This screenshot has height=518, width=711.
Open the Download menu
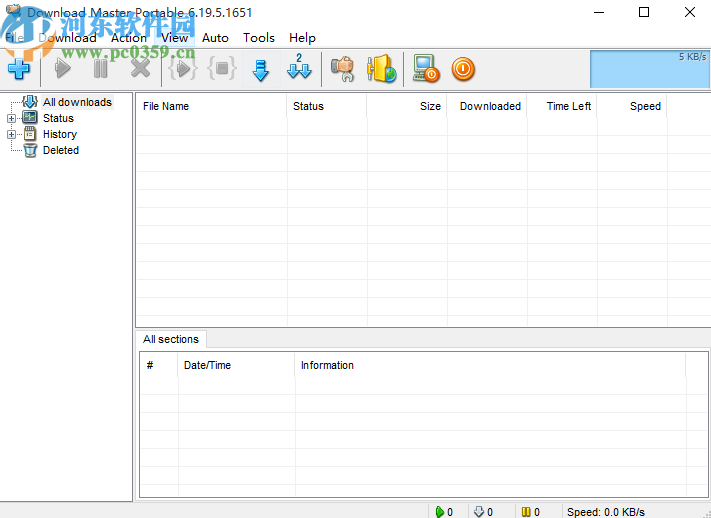(68, 38)
